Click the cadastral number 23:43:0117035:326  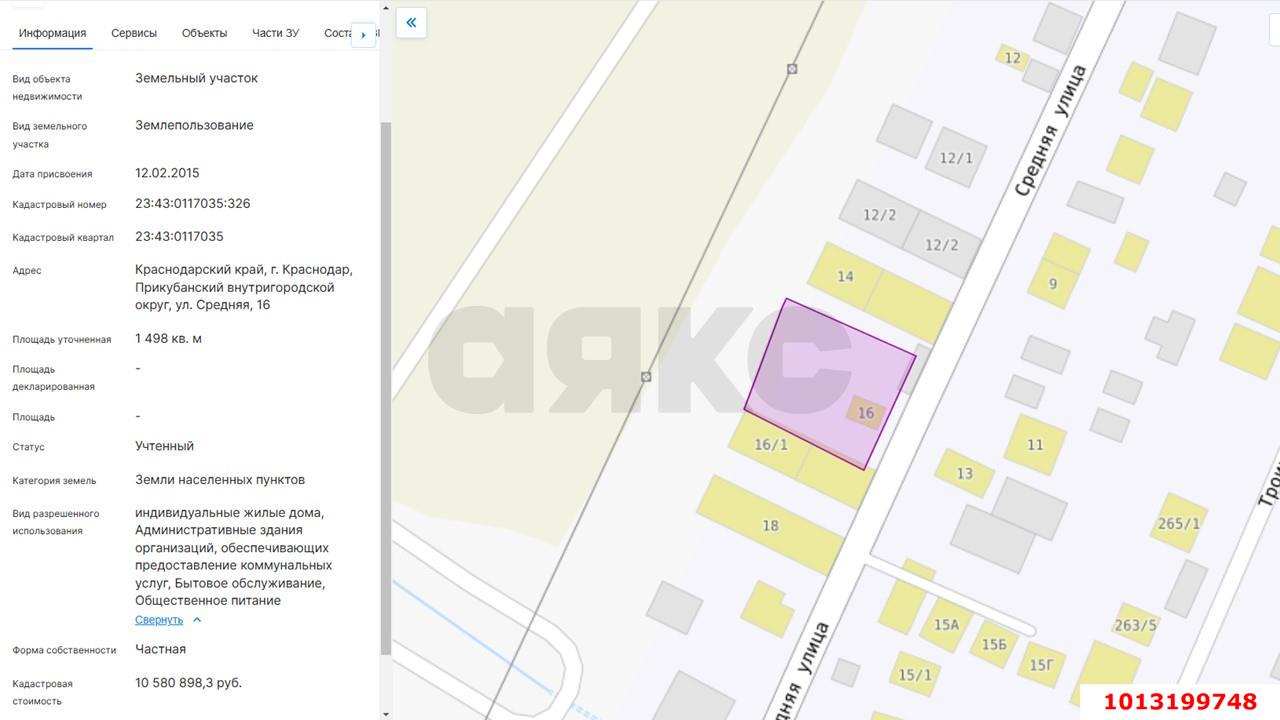point(193,204)
